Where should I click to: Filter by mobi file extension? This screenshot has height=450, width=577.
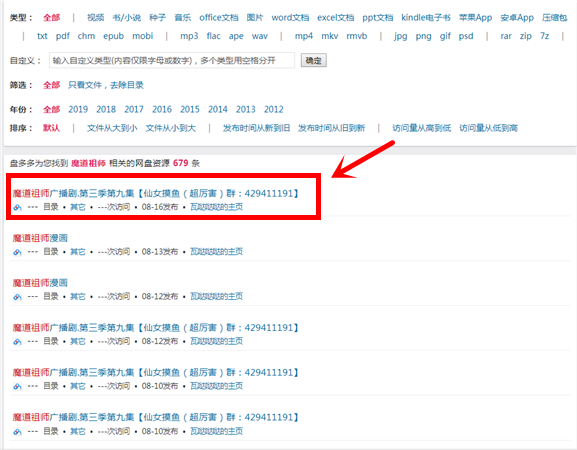[x=143, y=36]
